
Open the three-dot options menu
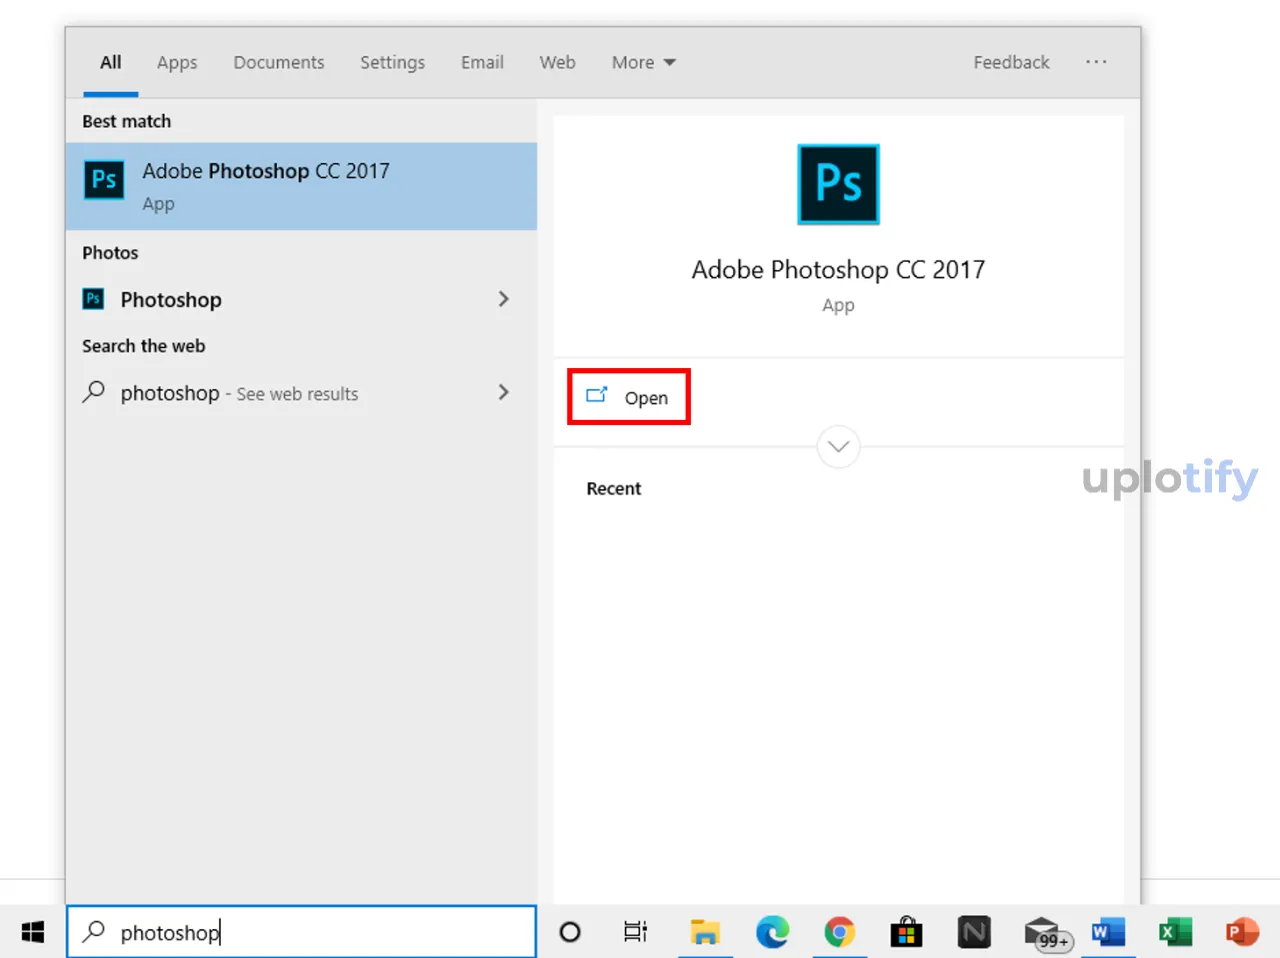[x=1096, y=62]
